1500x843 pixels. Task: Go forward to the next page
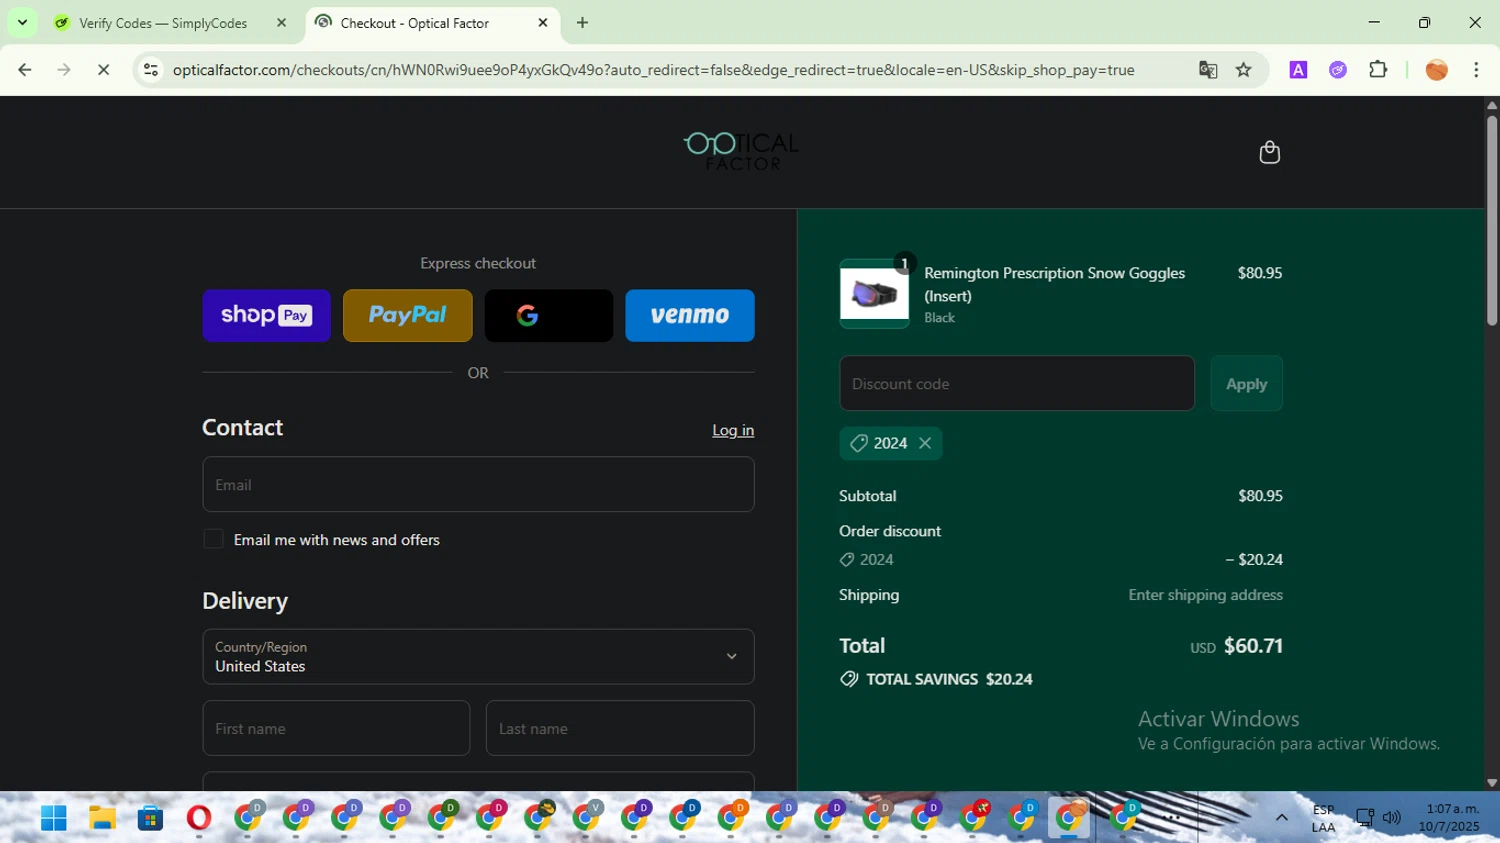(x=64, y=70)
